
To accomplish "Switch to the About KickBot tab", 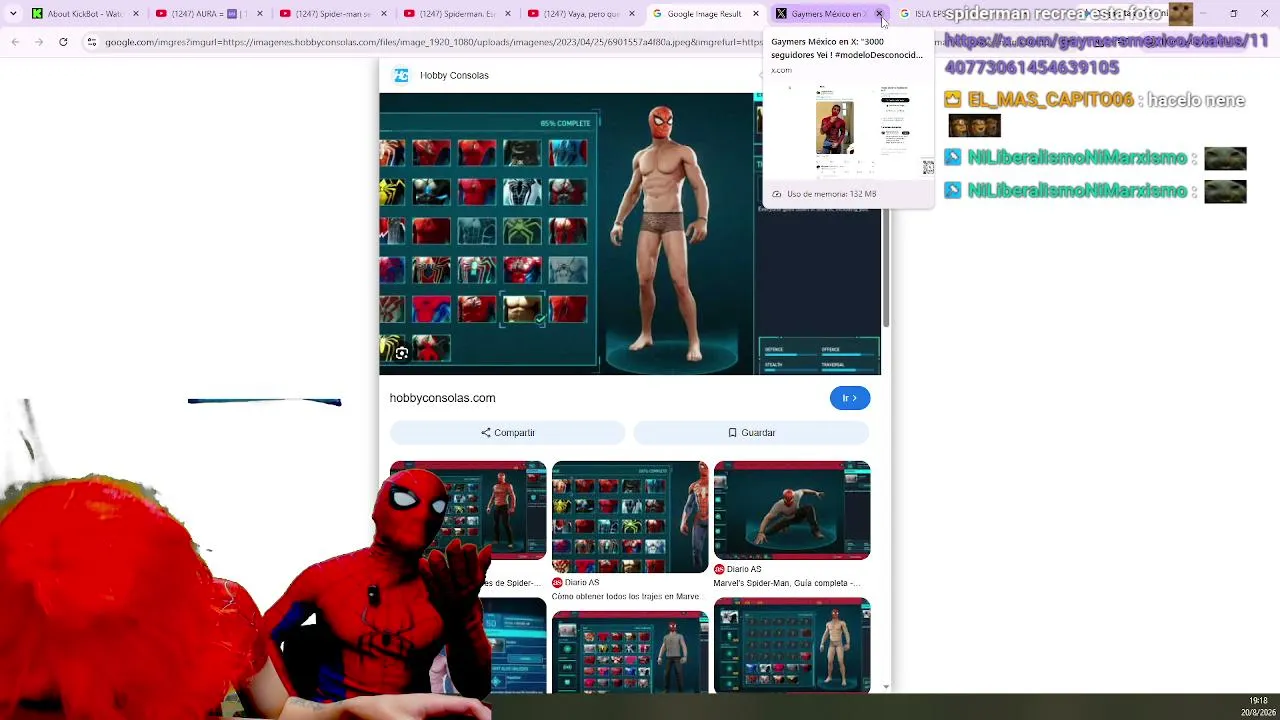I will (x=85, y=14).
